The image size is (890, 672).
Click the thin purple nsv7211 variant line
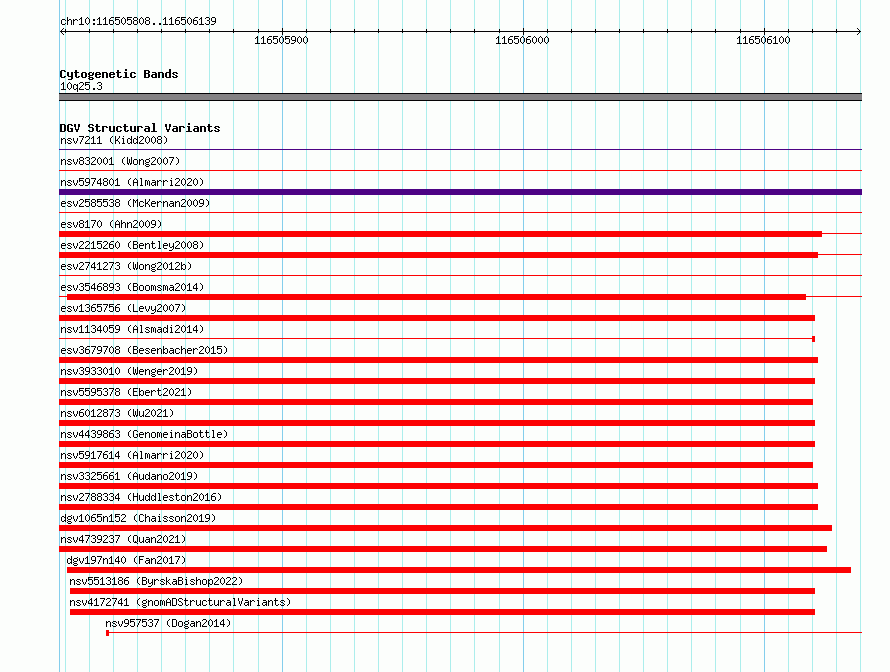coord(460,150)
